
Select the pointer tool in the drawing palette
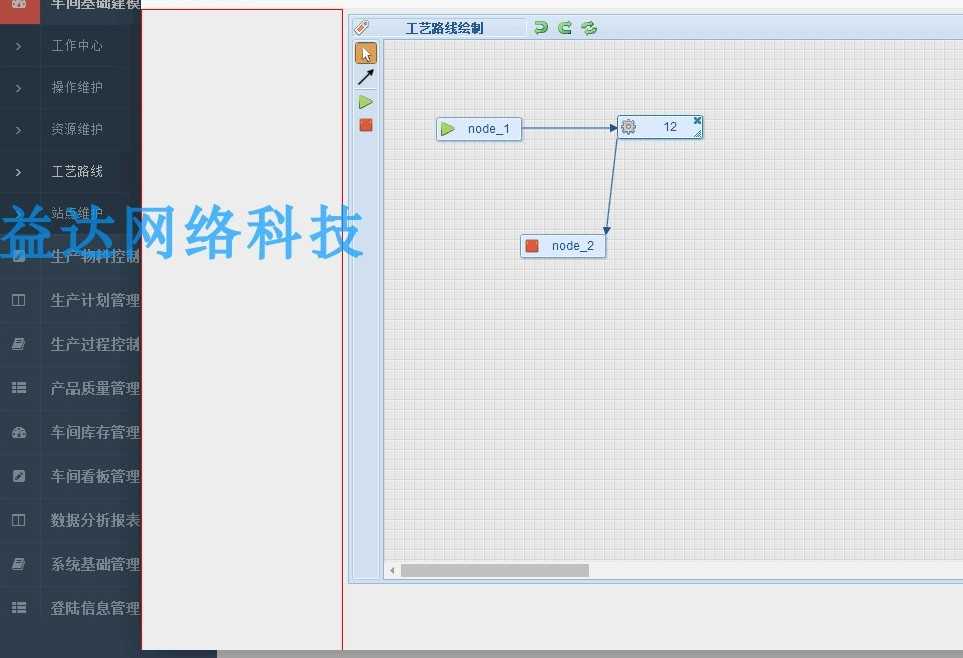point(365,53)
